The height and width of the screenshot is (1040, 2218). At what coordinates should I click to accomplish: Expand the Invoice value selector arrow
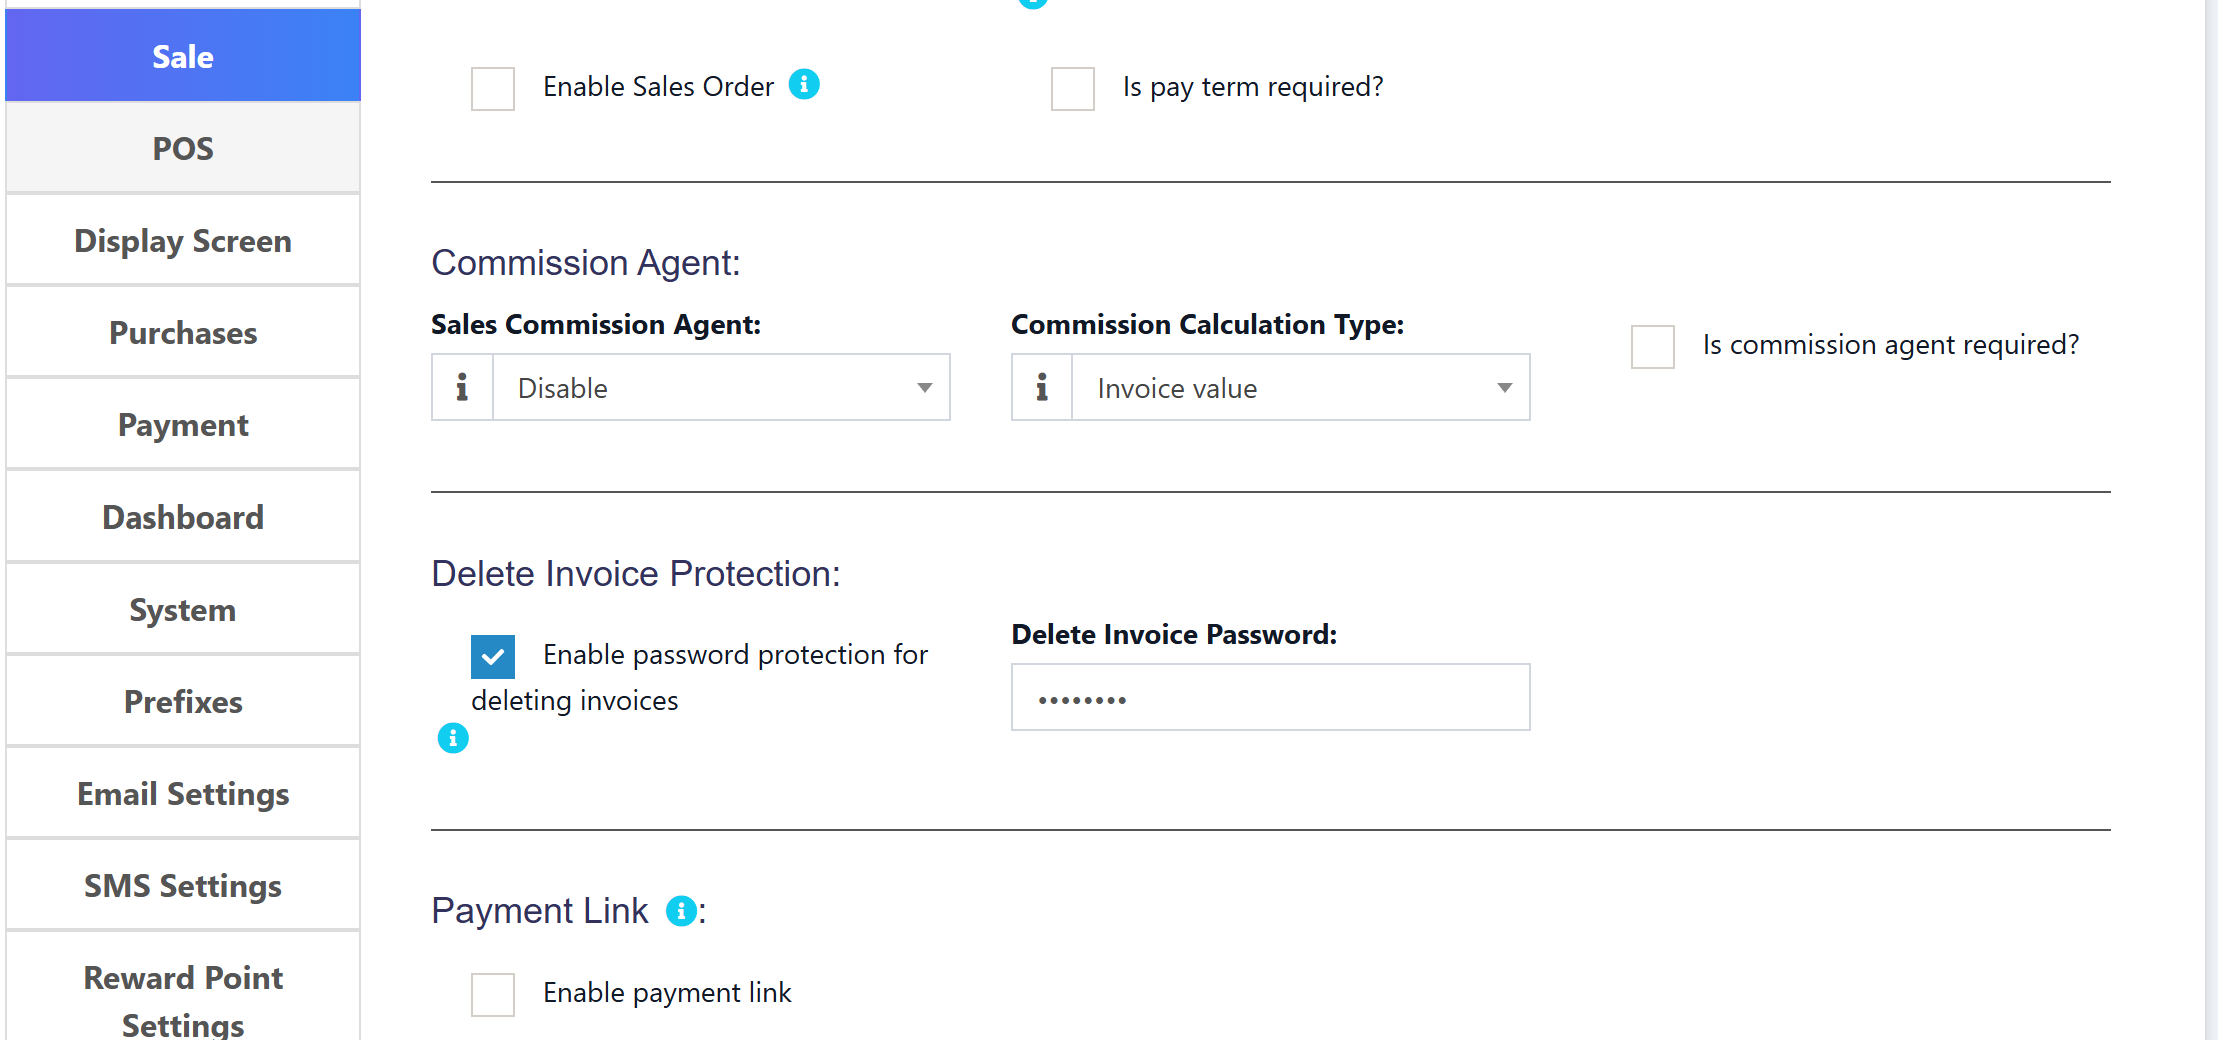tap(1504, 387)
